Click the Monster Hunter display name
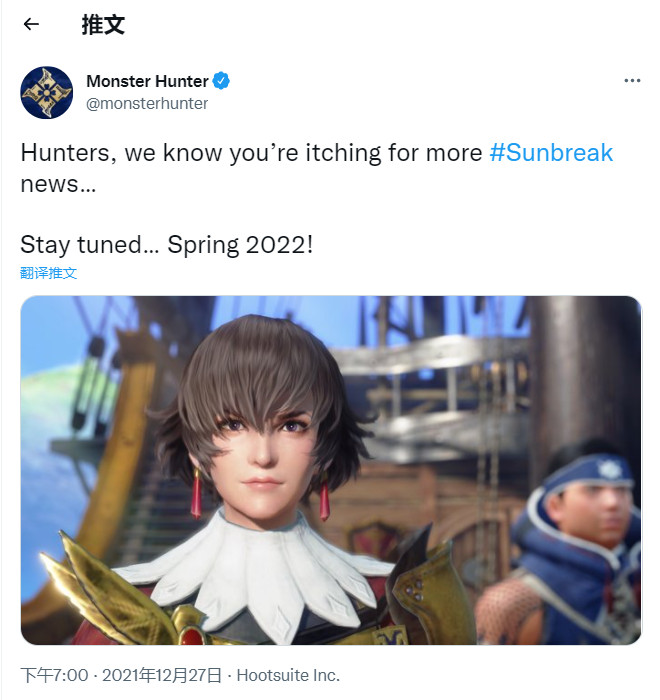Viewport: 660px width, 700px height. 147,81
